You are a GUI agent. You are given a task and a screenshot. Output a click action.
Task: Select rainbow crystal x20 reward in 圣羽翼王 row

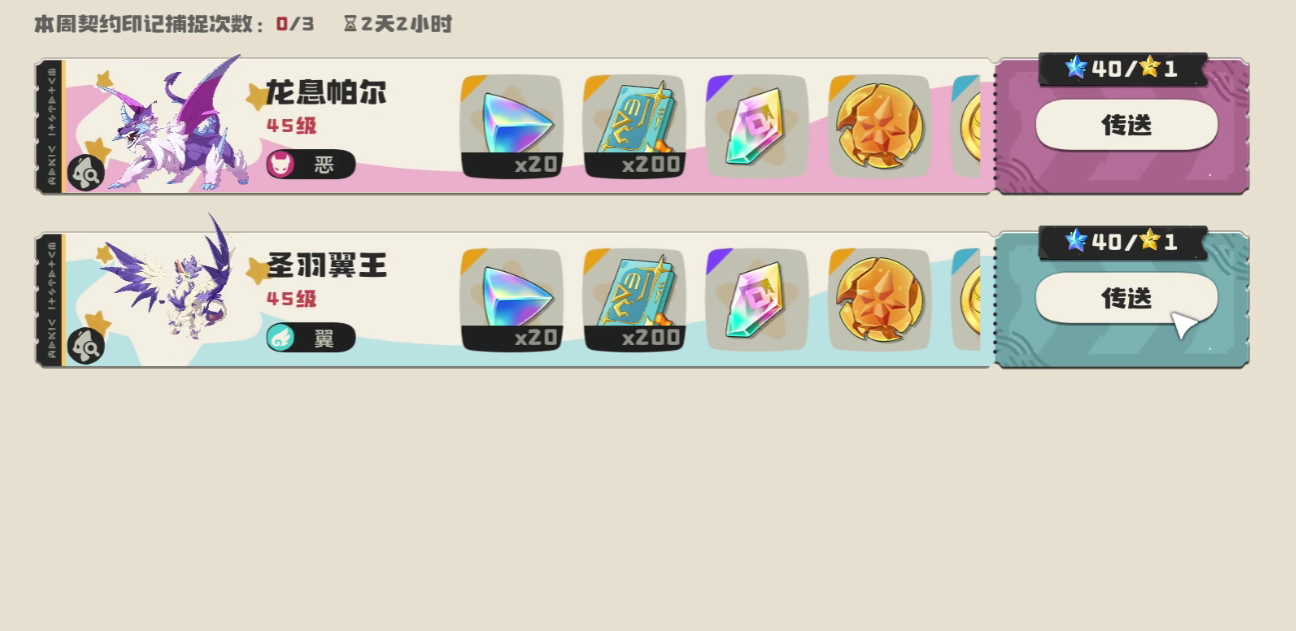(512, 300)
